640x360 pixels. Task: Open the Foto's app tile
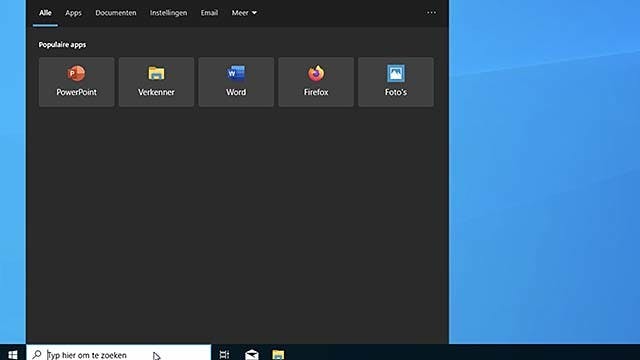pyautogui.click(x=396, y=82)
